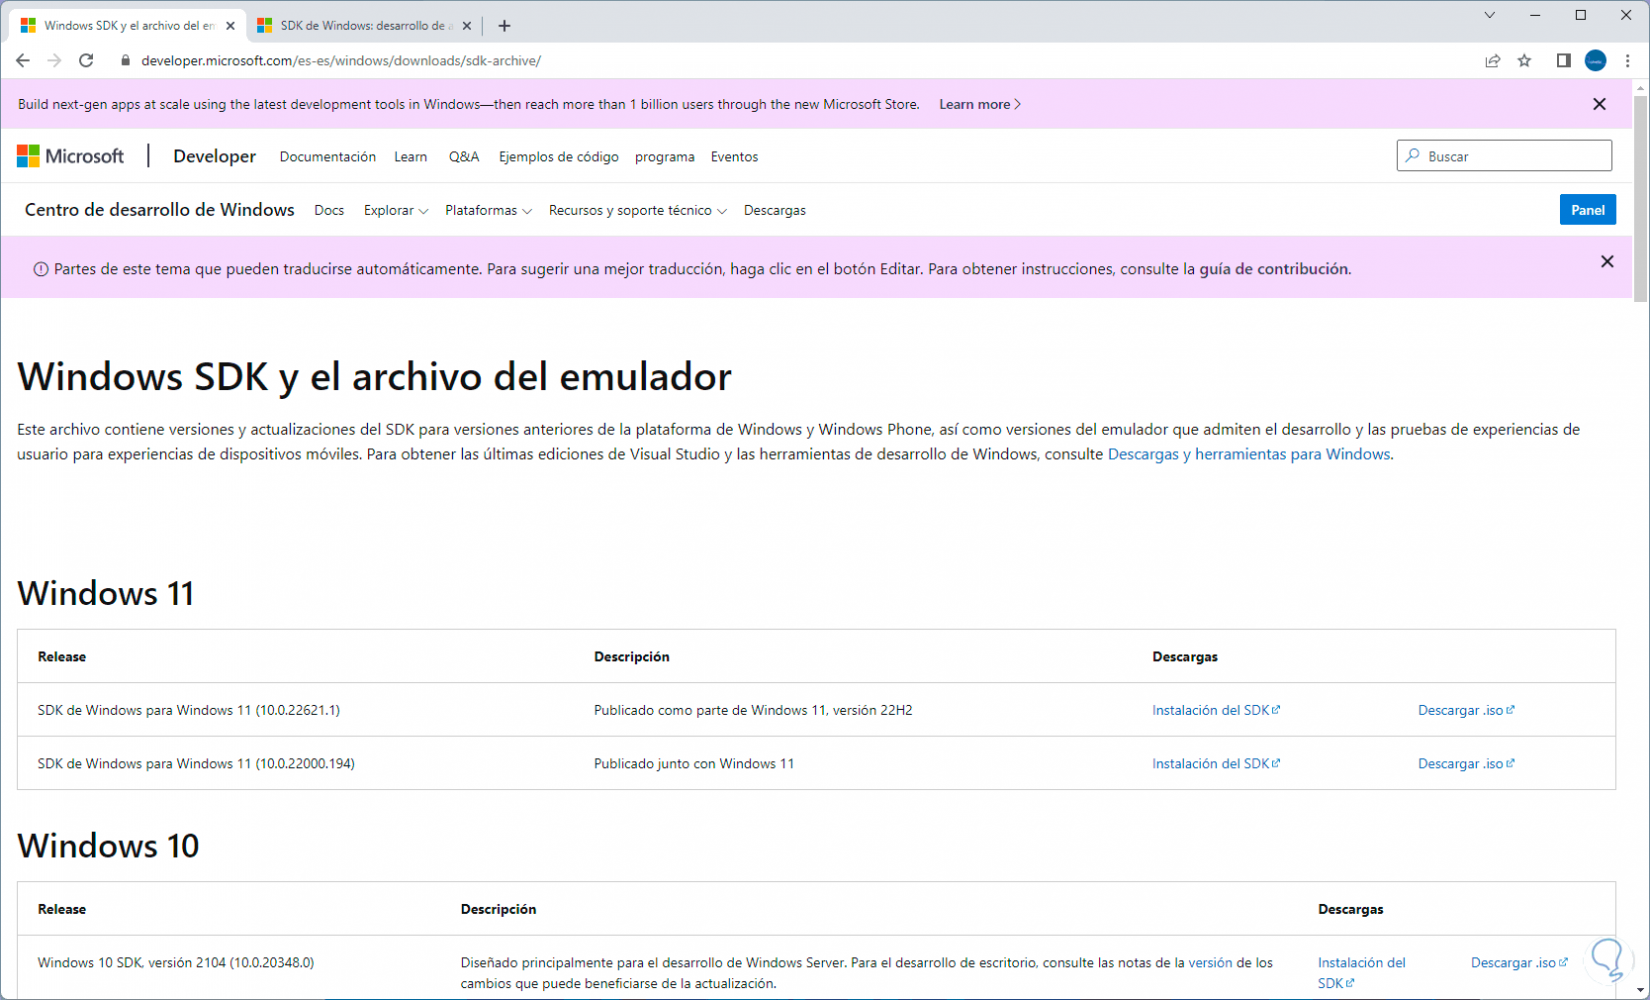Go to Descargas page
The height and width of the screenshot is (1000, 1650).
click(x=775, y=211)
